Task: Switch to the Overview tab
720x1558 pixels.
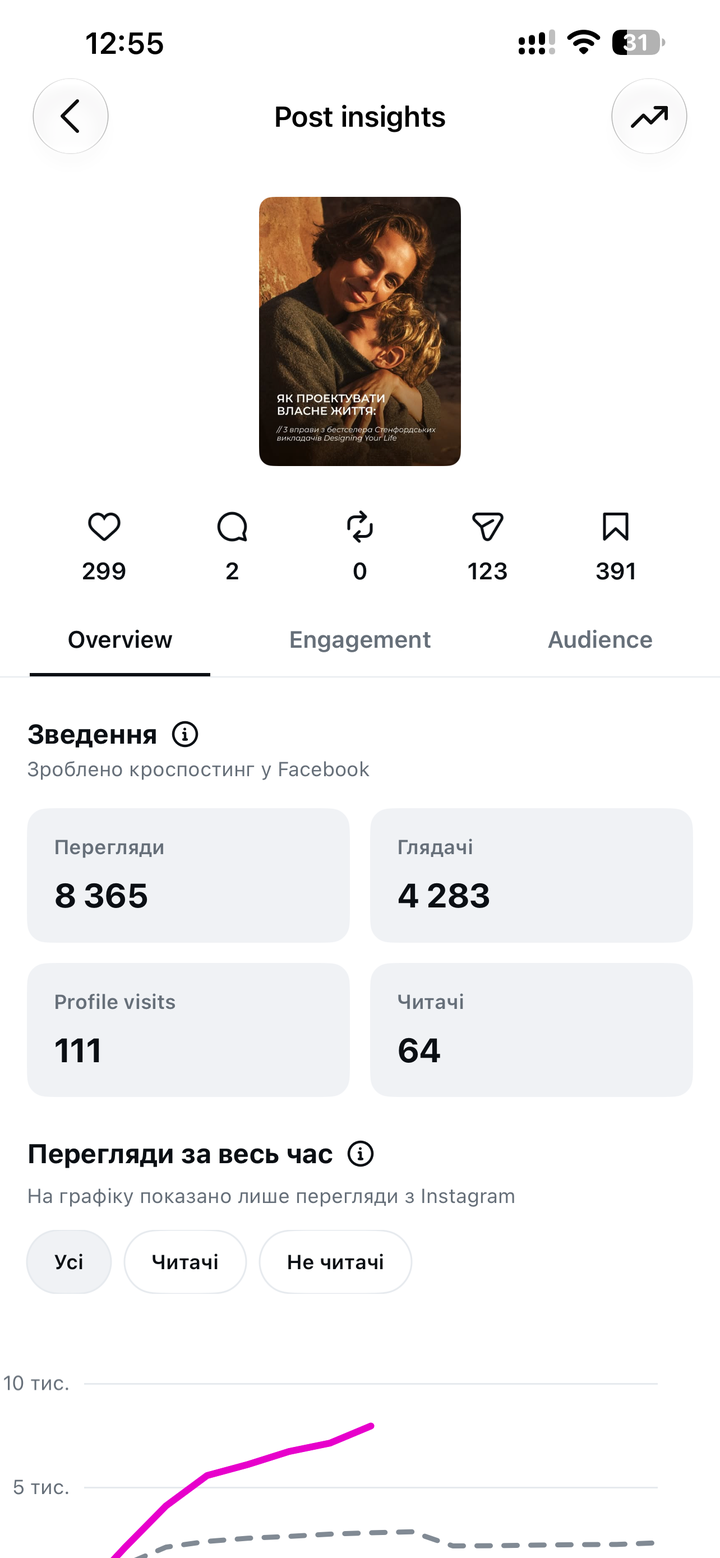Action: pyautogui.click(x=120, y=640)
